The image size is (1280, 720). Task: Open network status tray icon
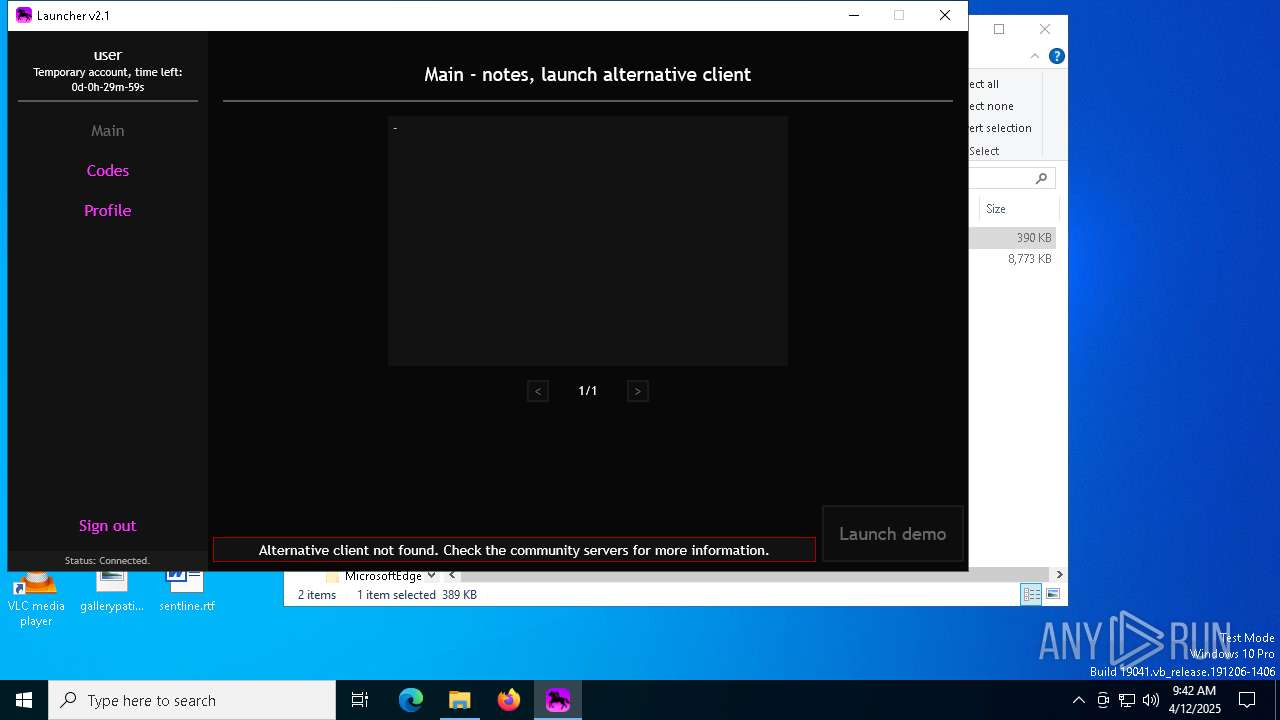click(1127, 700)
